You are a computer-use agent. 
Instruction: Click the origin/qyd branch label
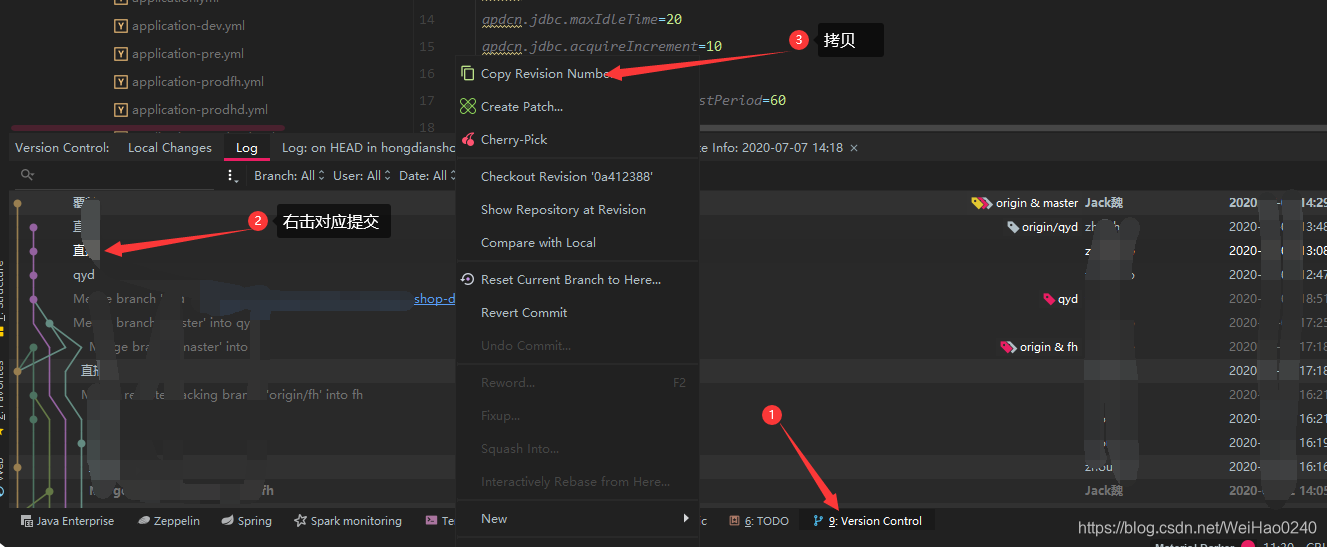1050,227
